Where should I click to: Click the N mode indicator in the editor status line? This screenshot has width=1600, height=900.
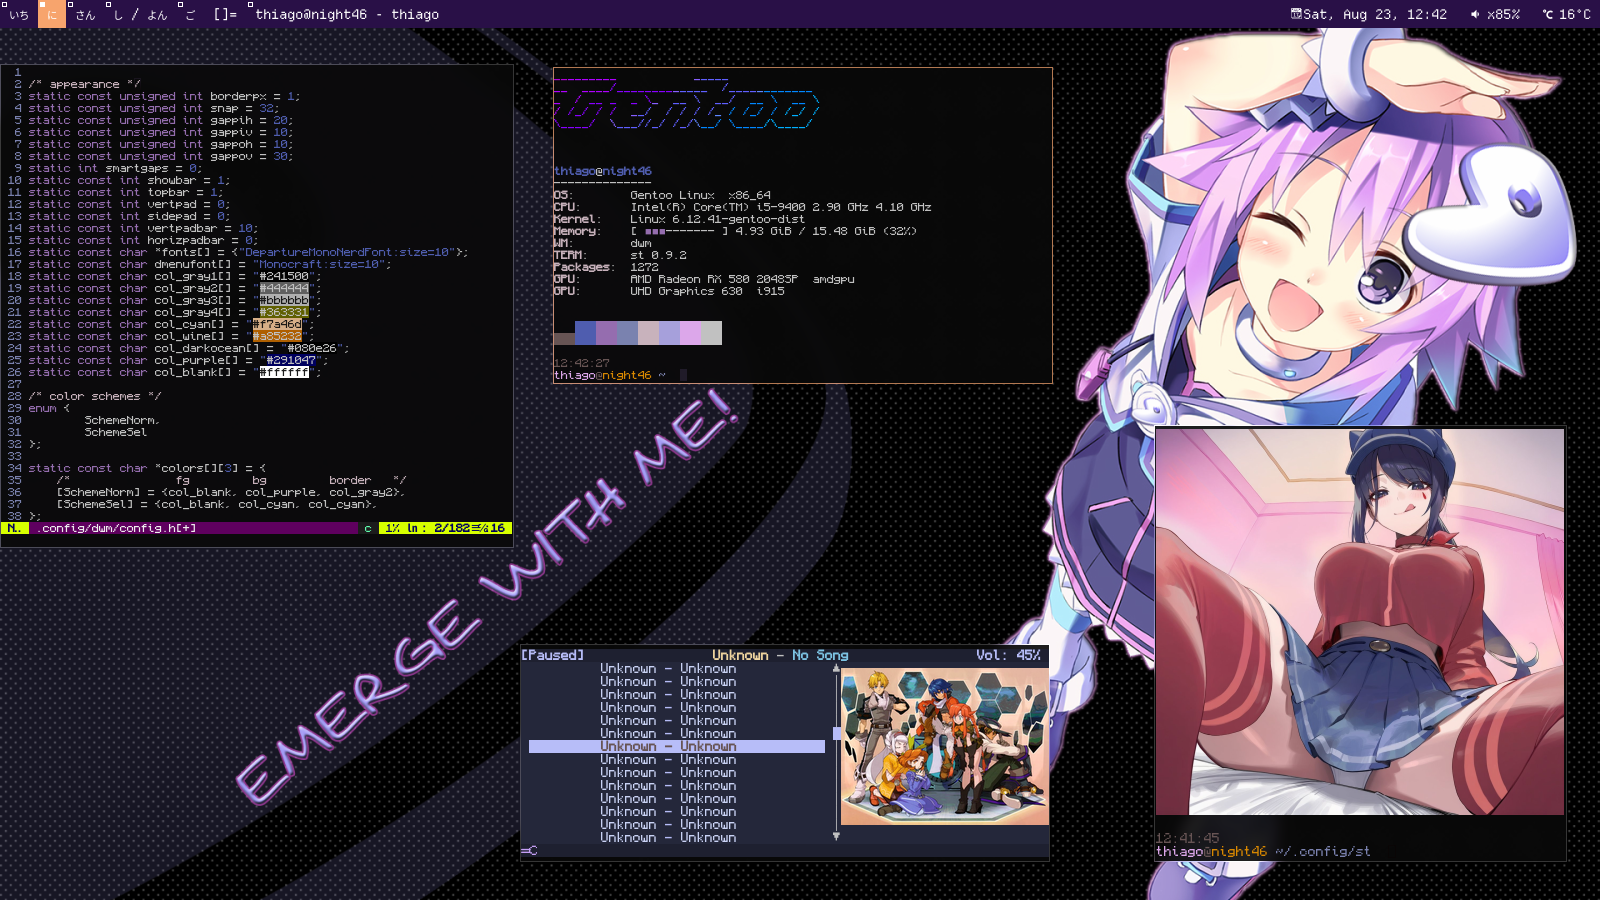point(14,528)
